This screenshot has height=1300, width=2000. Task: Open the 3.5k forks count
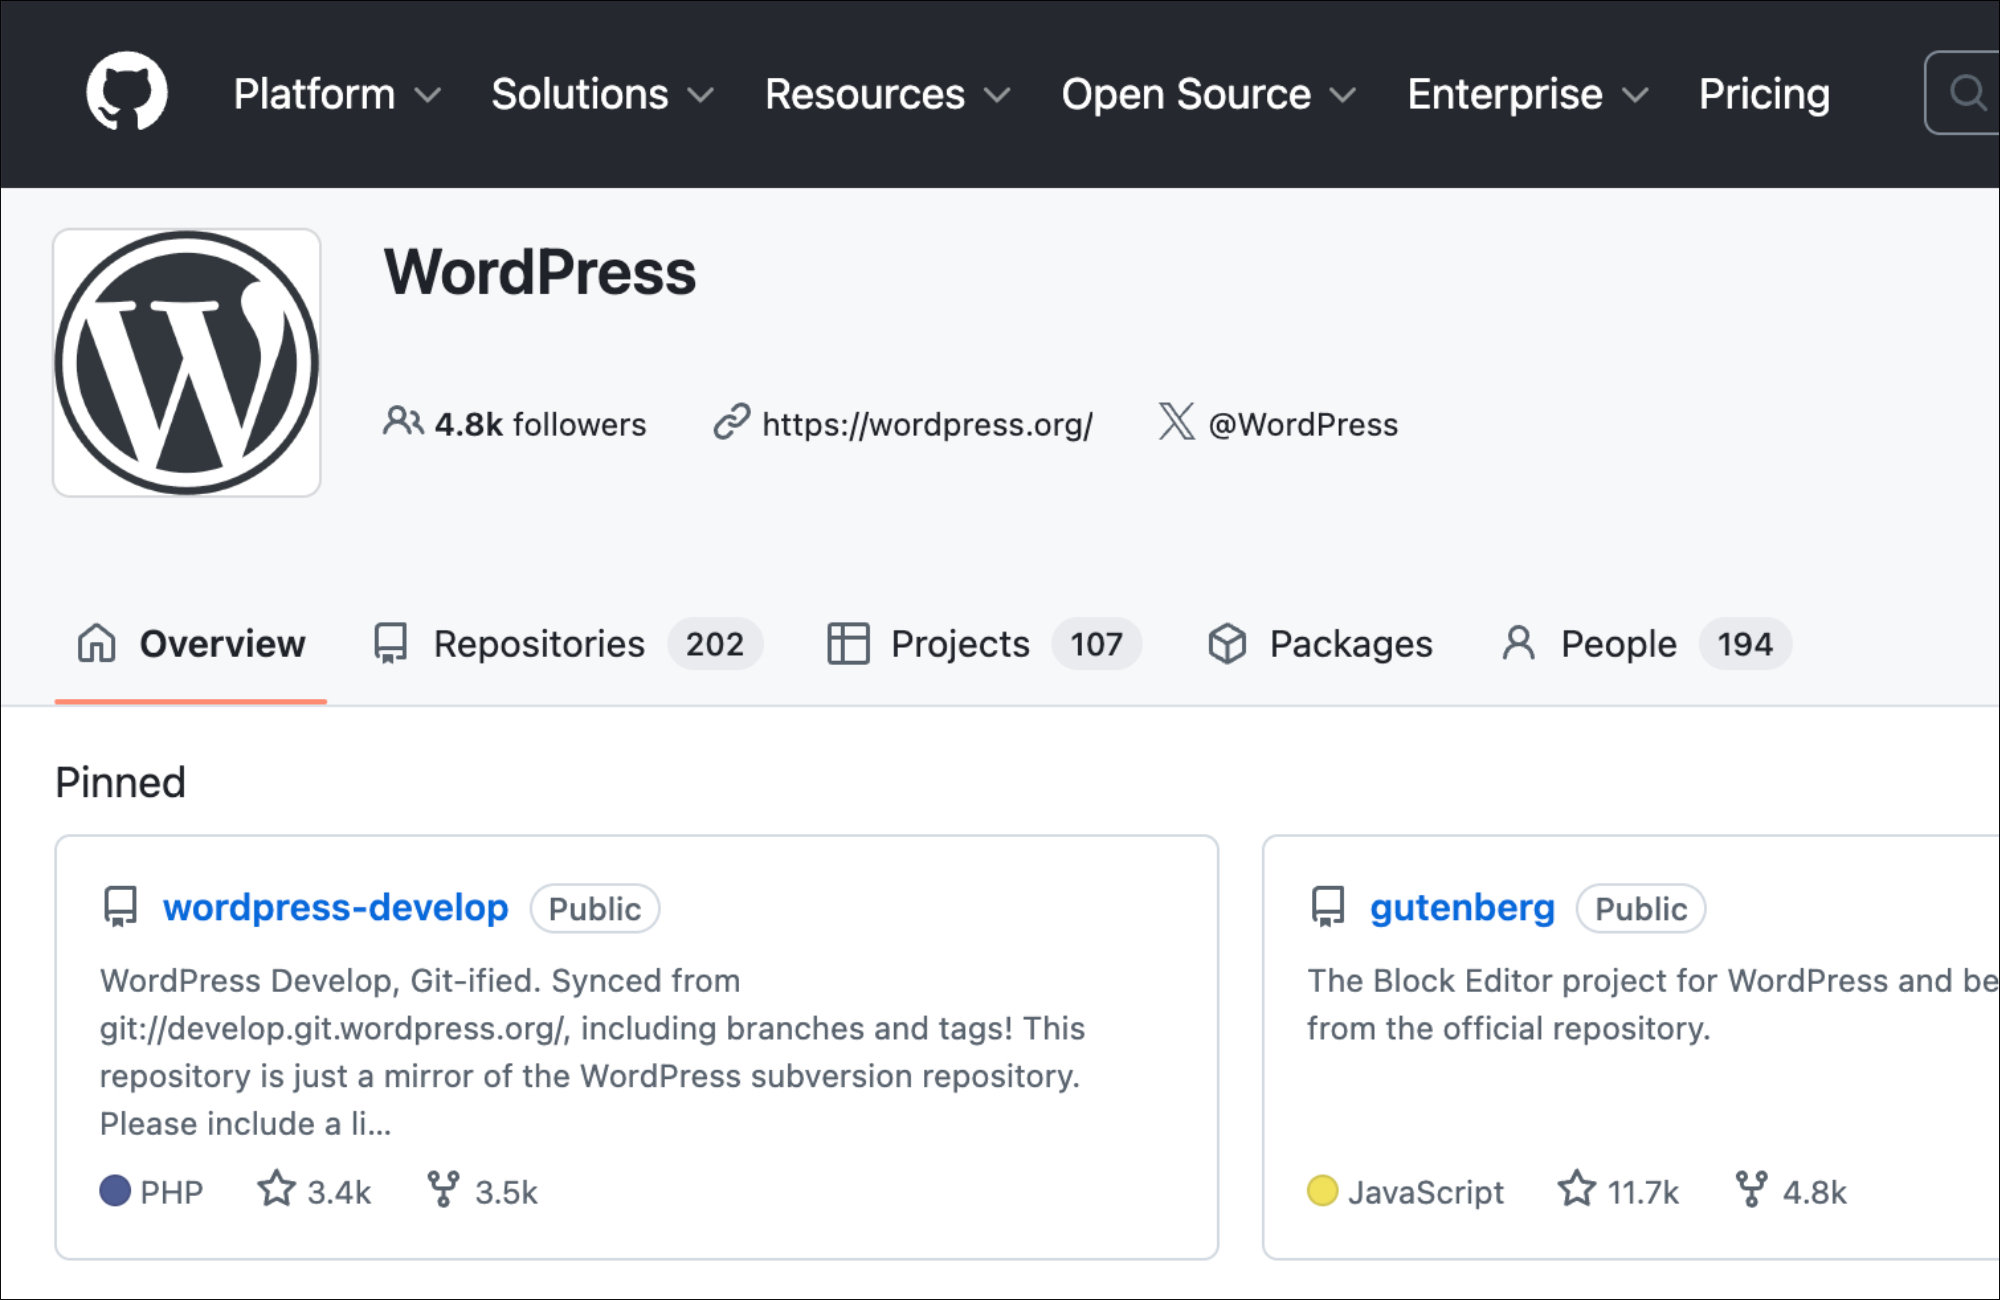pos(506,1192)
